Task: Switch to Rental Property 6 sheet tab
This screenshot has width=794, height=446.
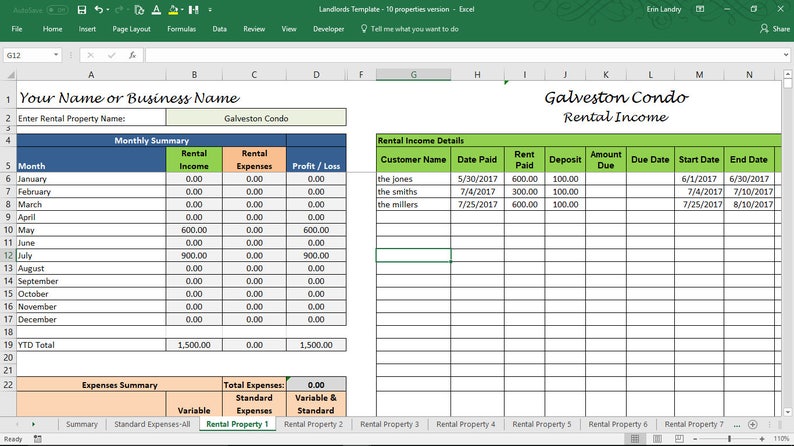Action: click(x=618, y=424)
